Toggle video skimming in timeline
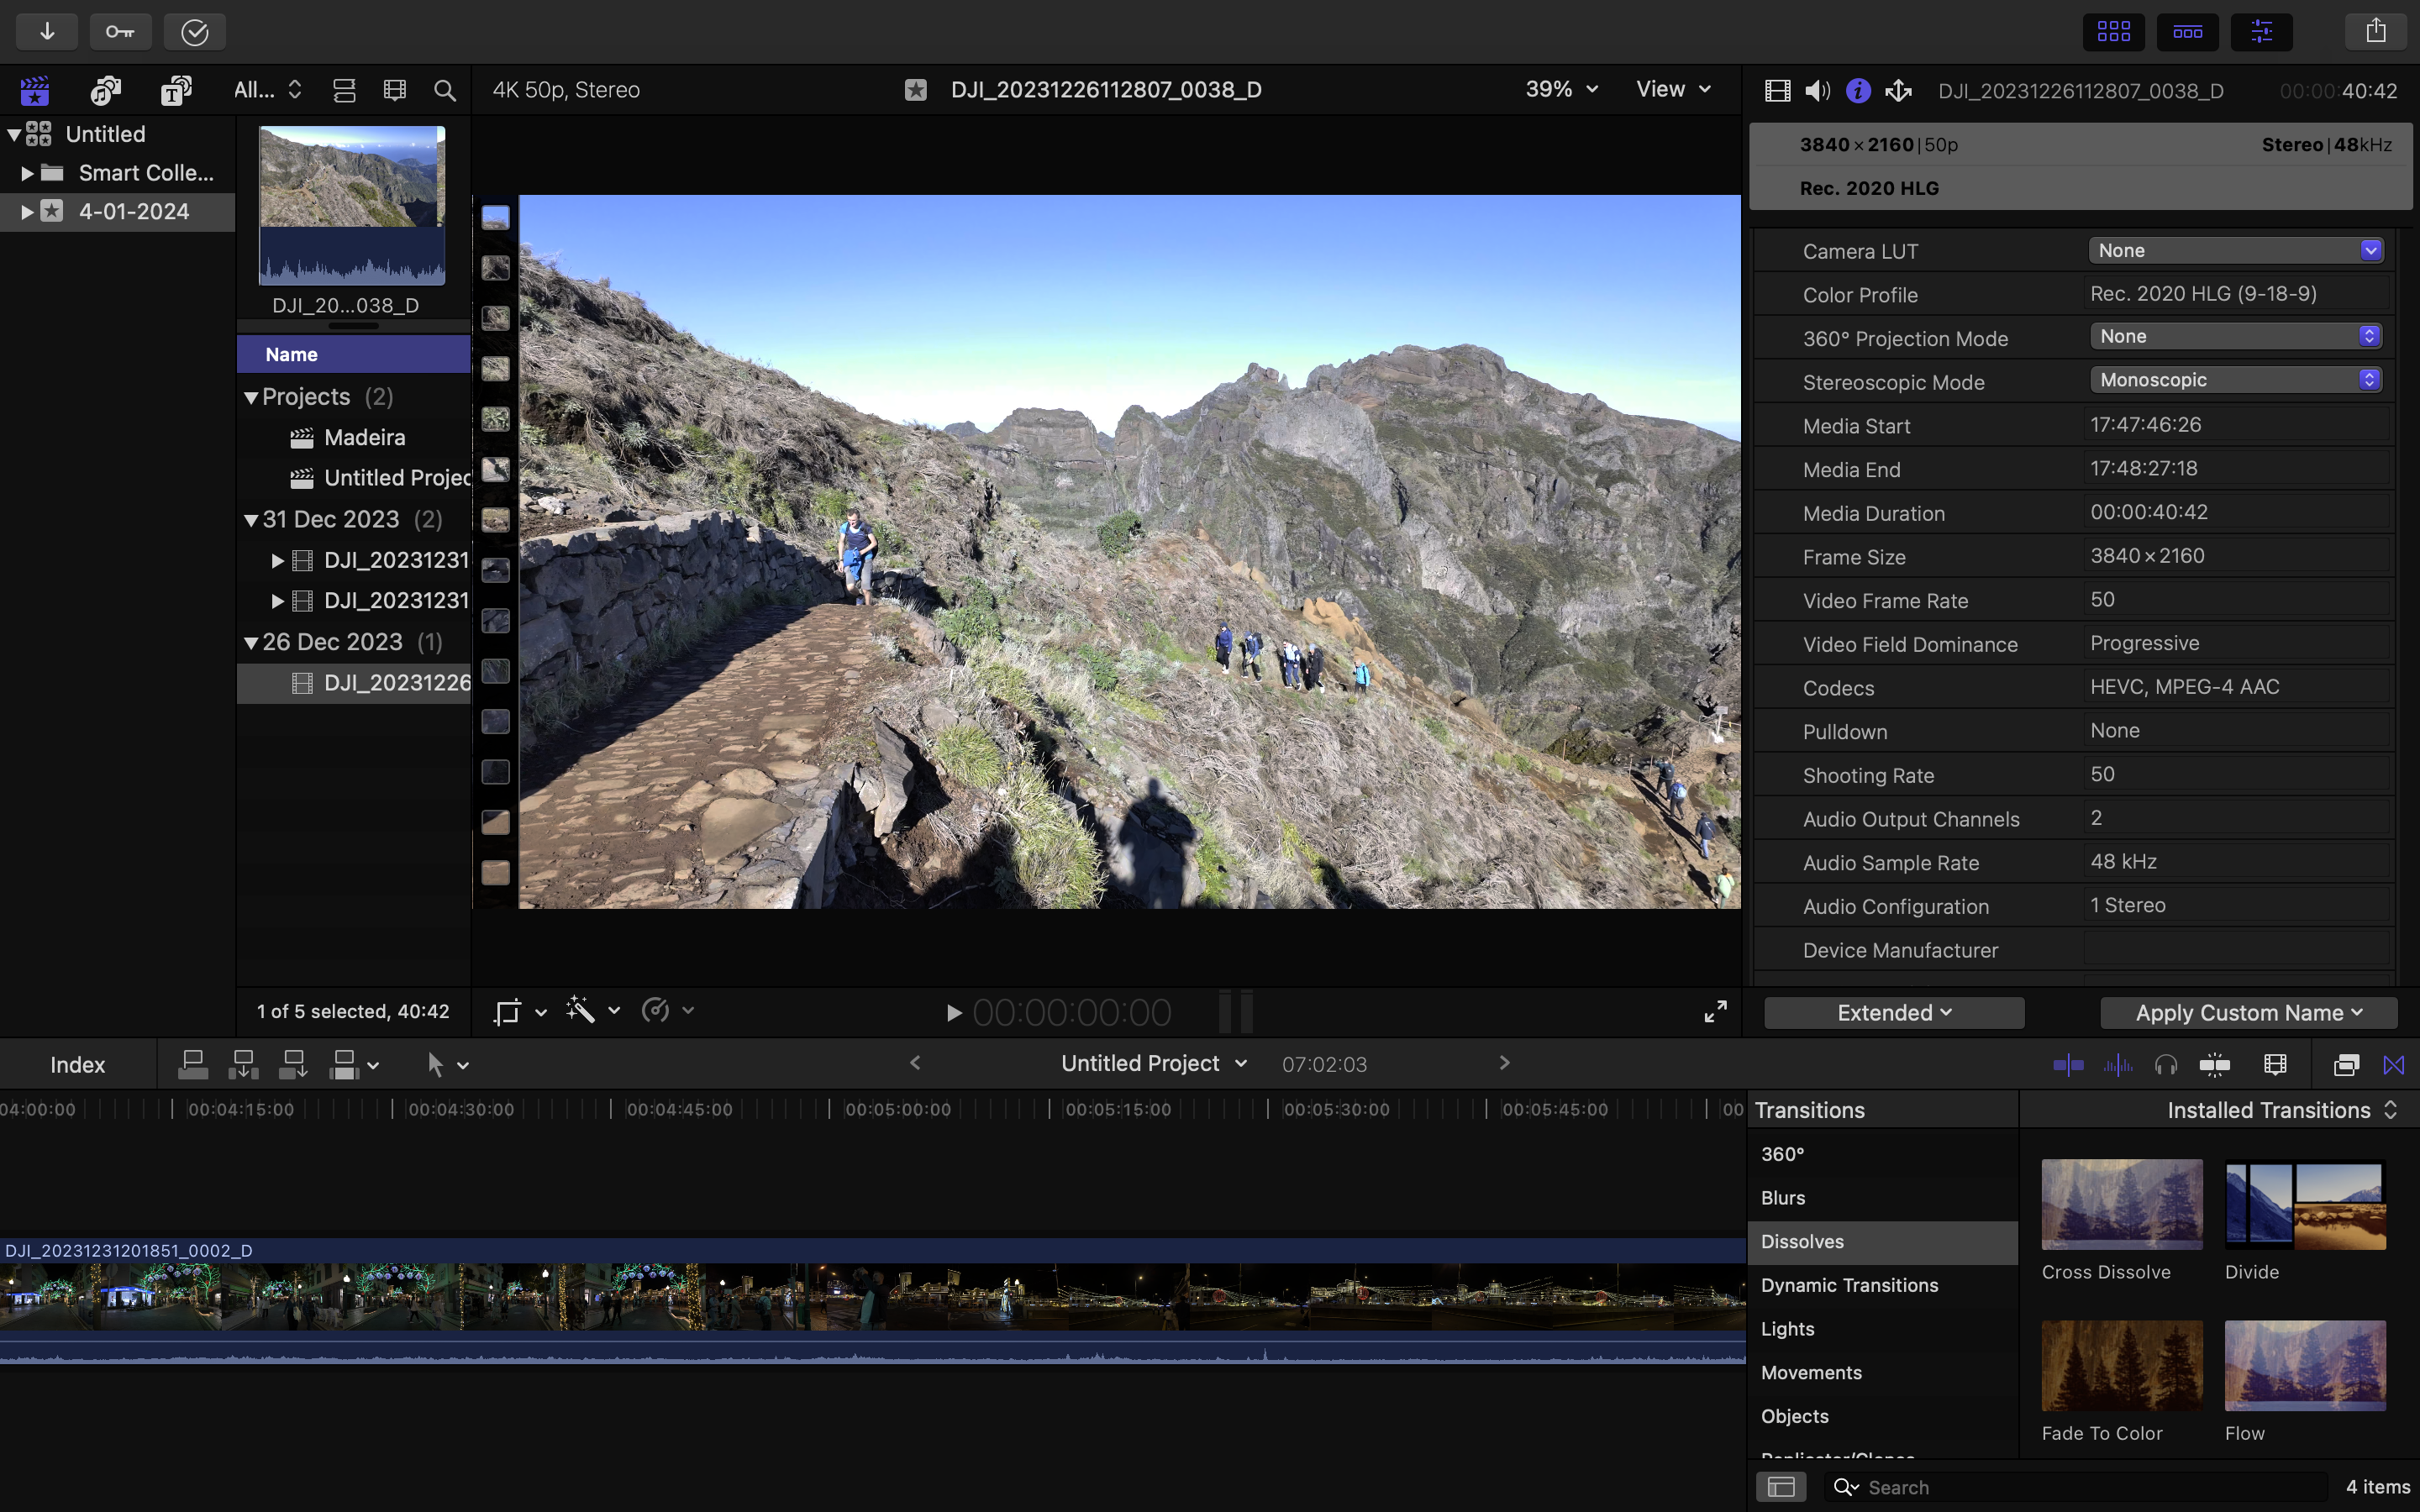This screenshot has height=1512, width=2420. click(x=2067, y=1065)
